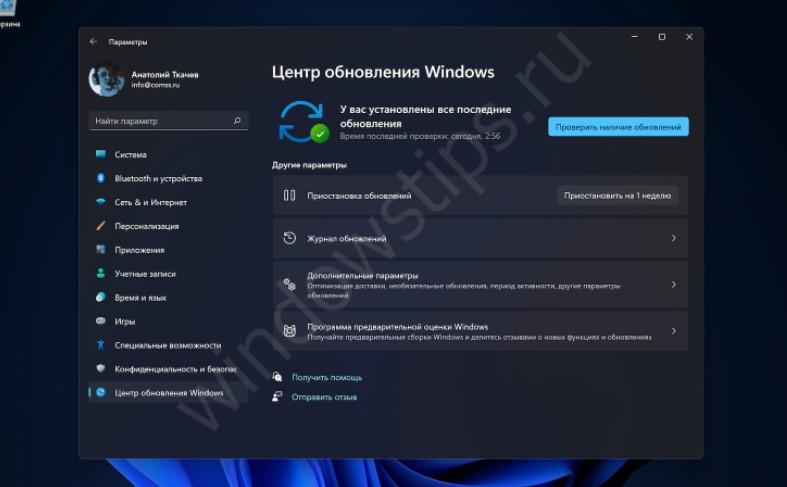
Task: Open Дополнительные параметры row
Action: [480, 285]
